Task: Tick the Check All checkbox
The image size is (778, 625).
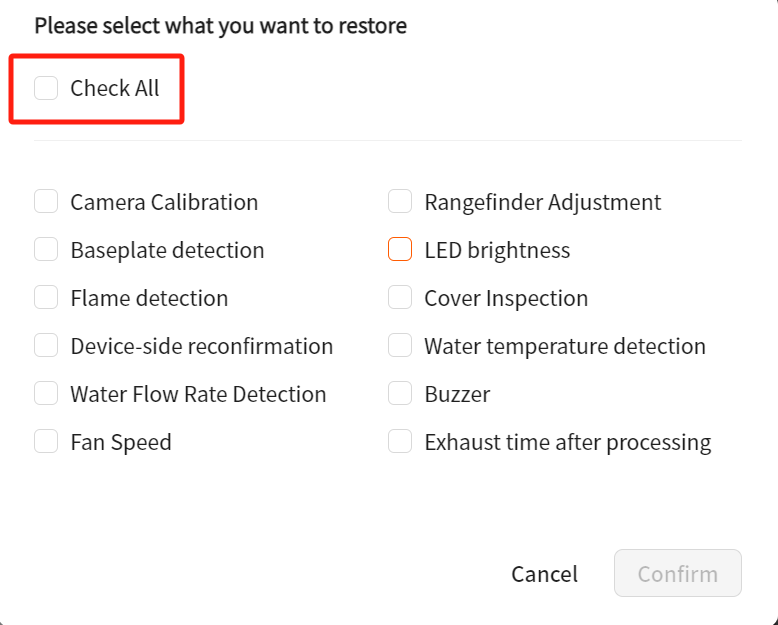Action: point(46,88)
